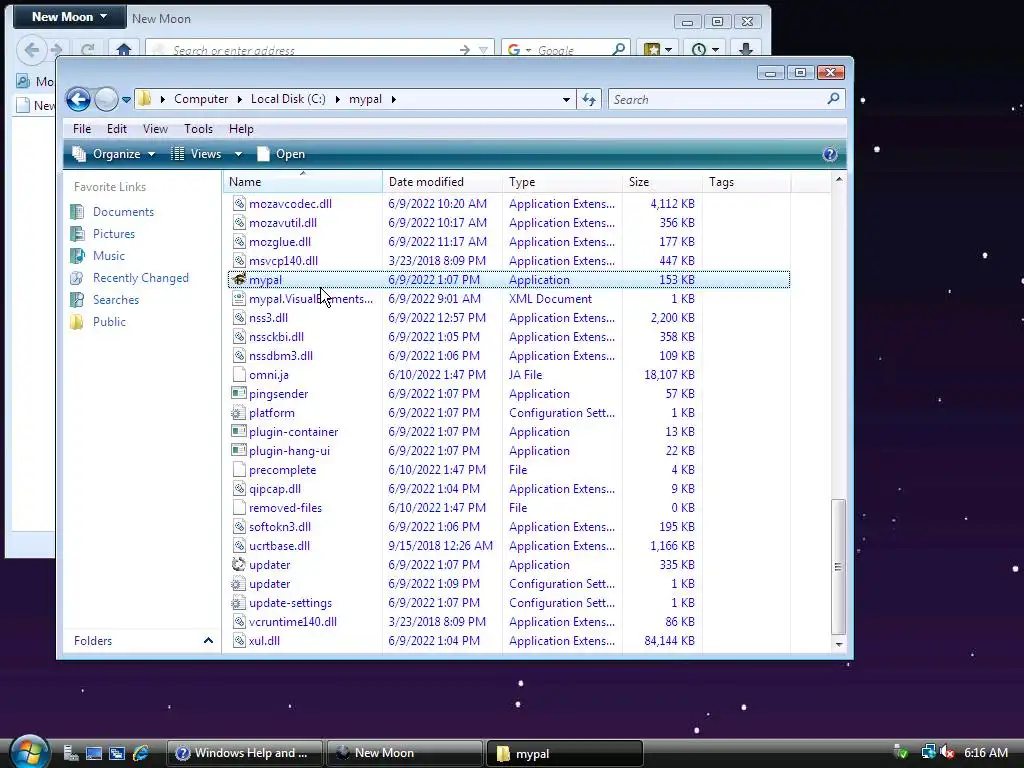Open recent pages dropdown beside Forward button
The image size is (1024, 768).
click(126, 100)
